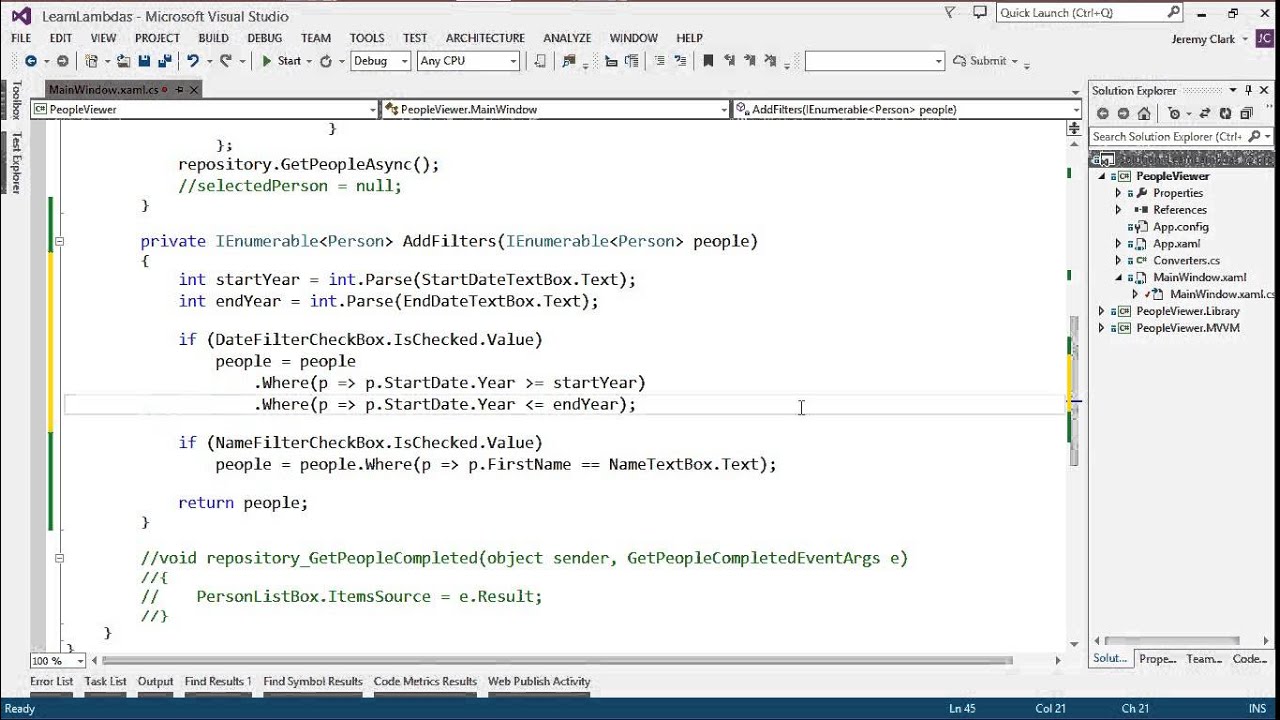Collapse the commented repository_GetPeopleCompleted outline

pos(60,558)
